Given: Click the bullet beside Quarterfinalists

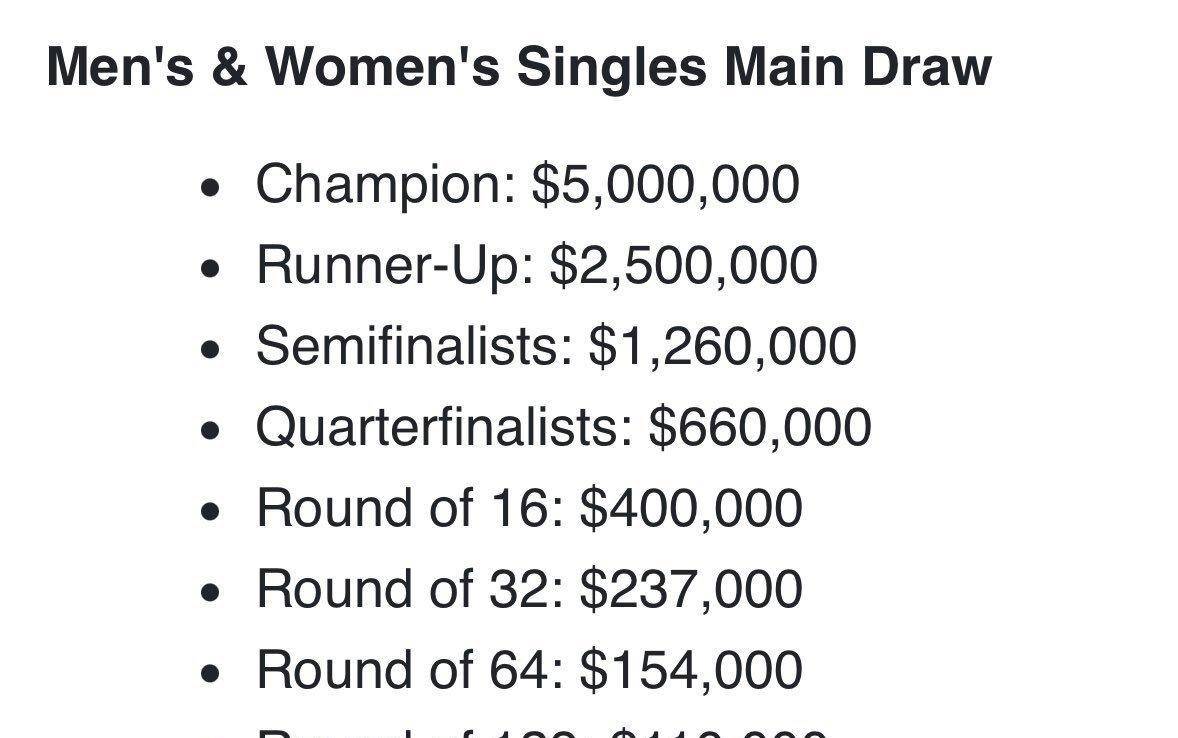Looking at the screenshot, I should (x=211, y=431).
